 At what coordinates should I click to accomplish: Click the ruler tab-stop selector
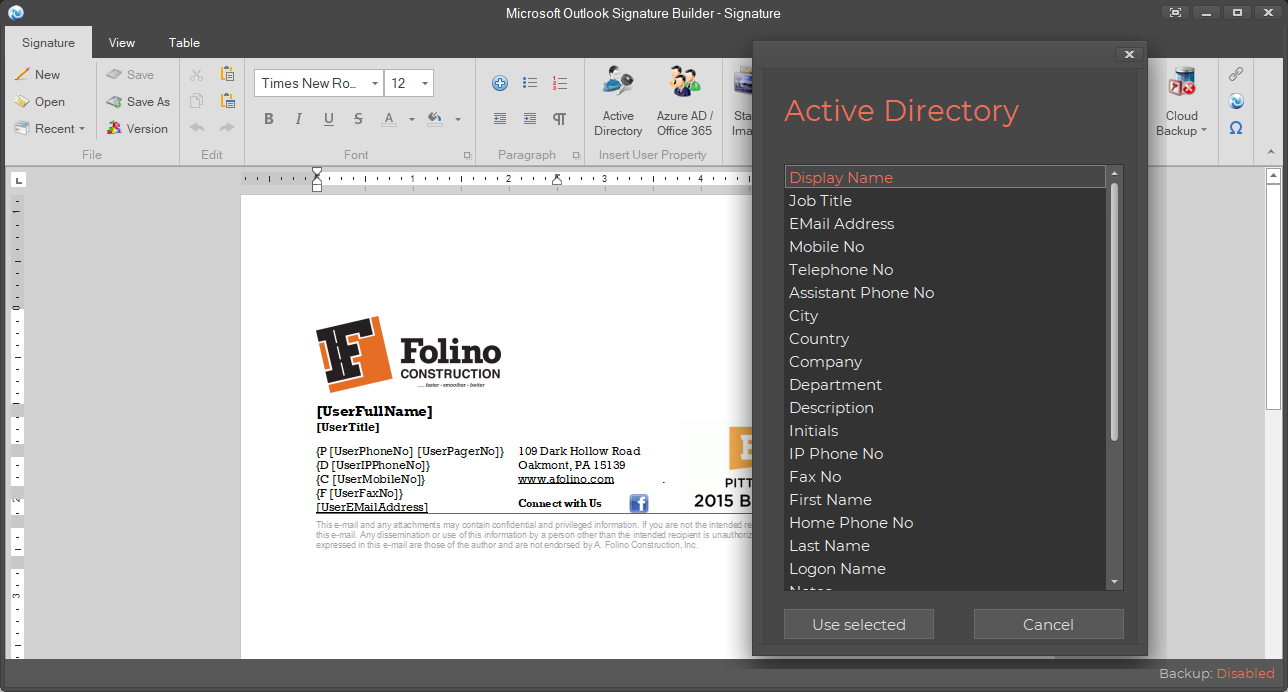pyautogui.click(x=19, y=180)
